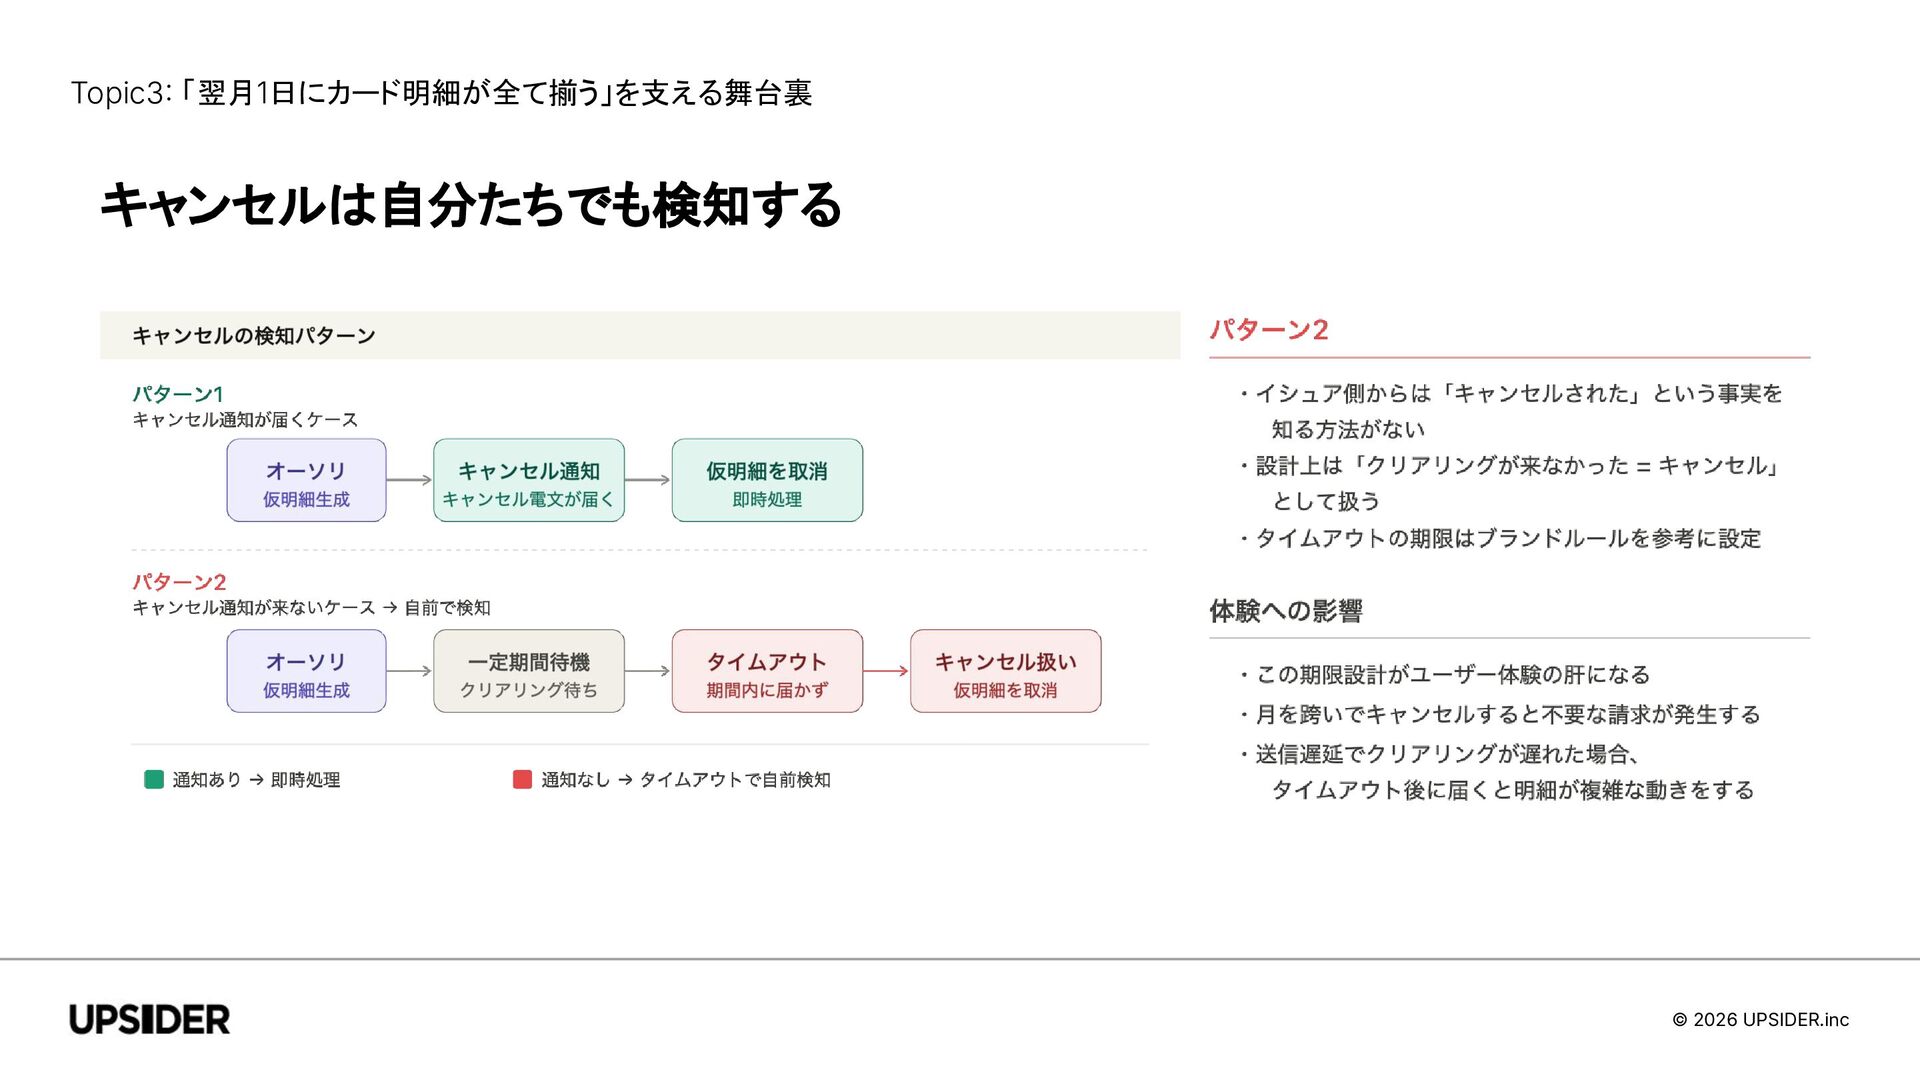
Task: Click the green legend square
Action: coord(154,779)
